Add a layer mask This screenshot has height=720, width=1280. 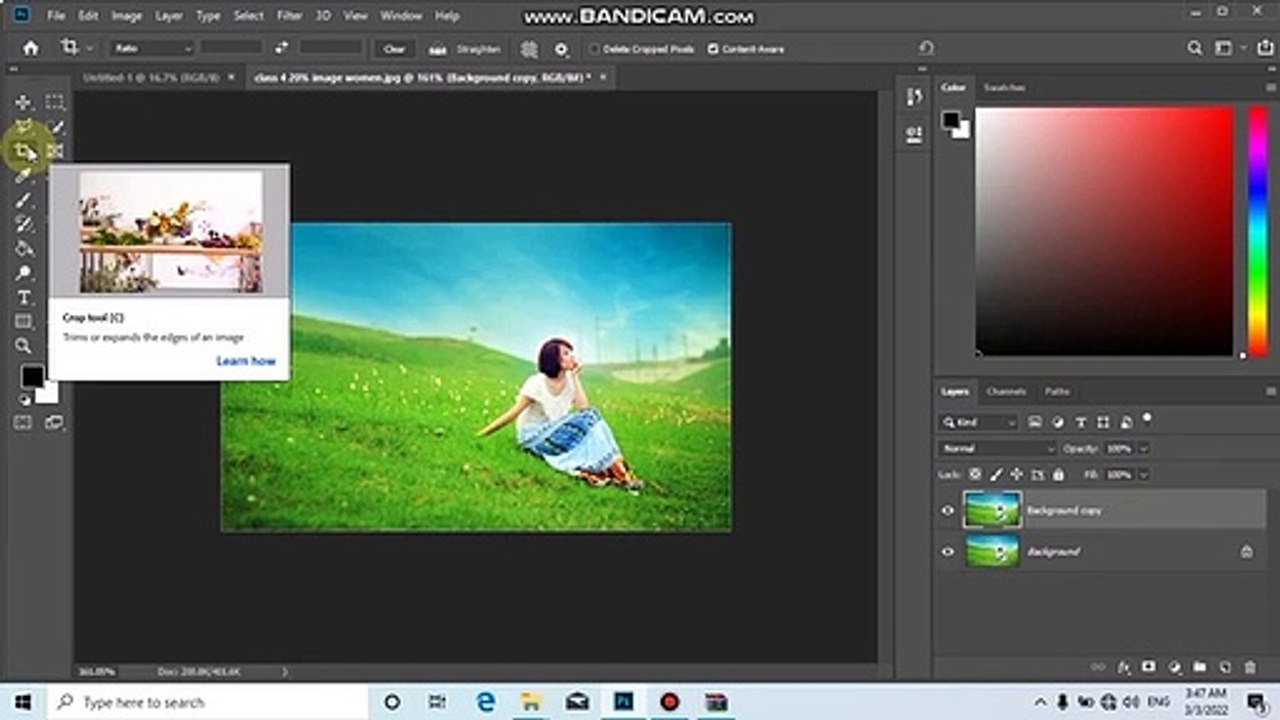[1149, 667]
